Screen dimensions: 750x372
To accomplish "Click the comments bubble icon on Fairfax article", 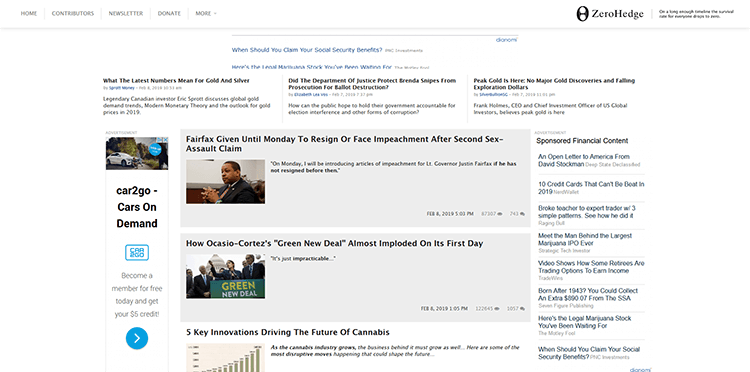I will [x=522, y=214].
